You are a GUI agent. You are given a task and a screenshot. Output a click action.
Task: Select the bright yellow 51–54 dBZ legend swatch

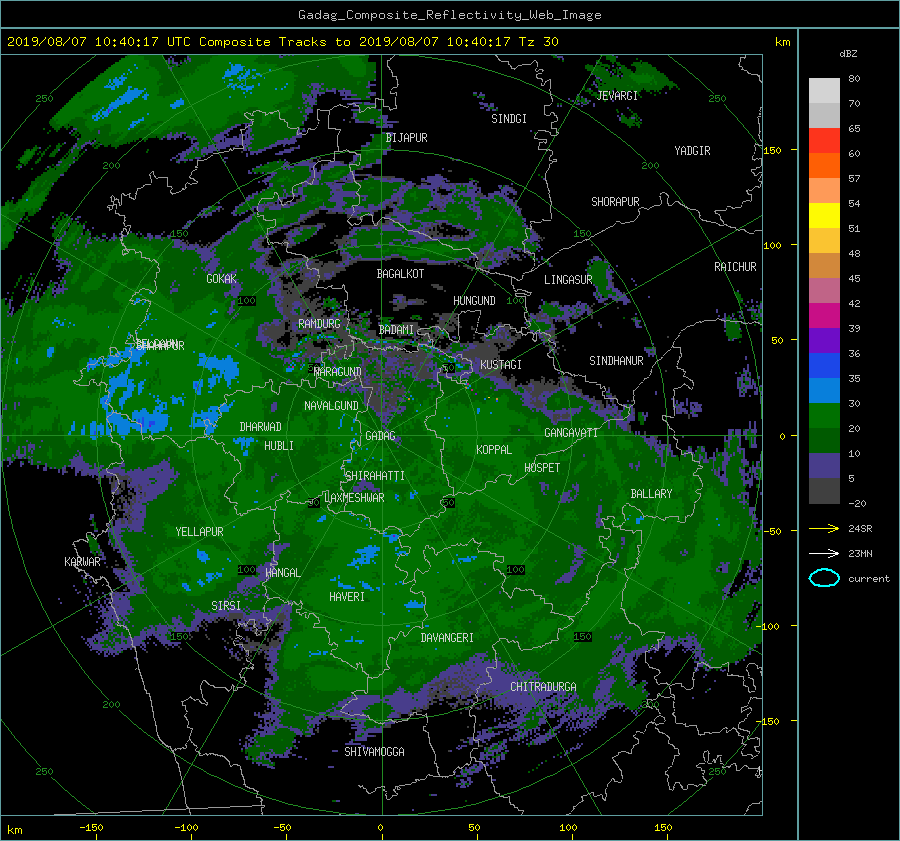pos(824,215)
